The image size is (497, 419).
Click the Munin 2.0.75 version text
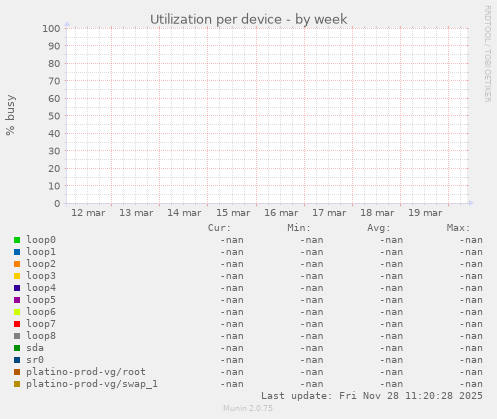point(248,408)
